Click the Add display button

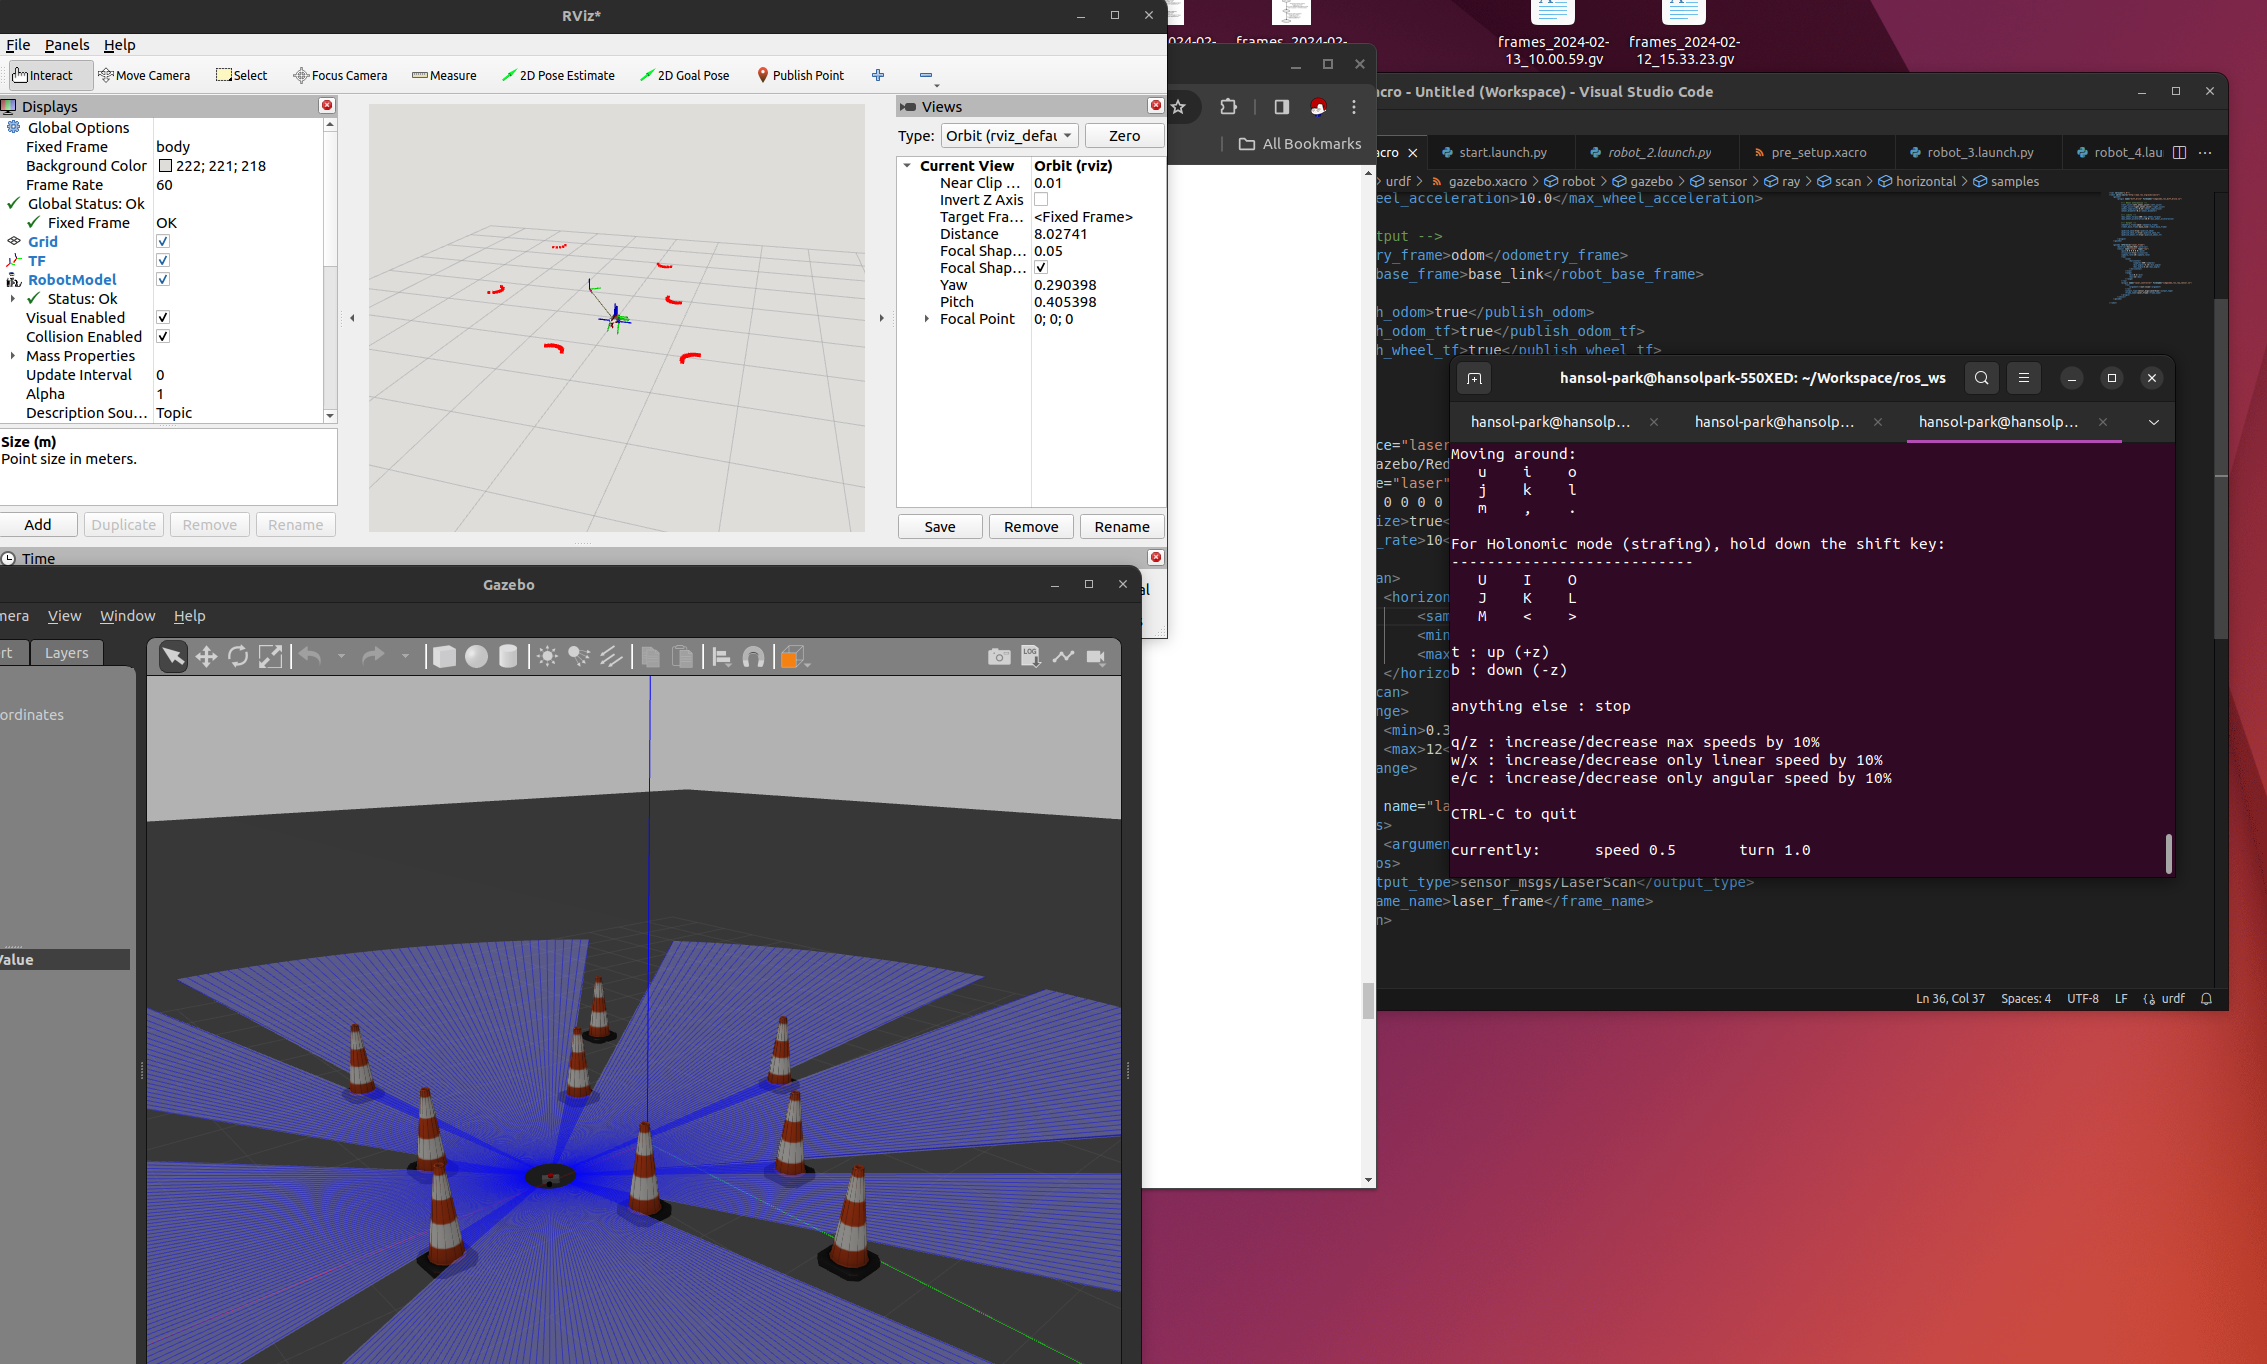tap(38, 525)
